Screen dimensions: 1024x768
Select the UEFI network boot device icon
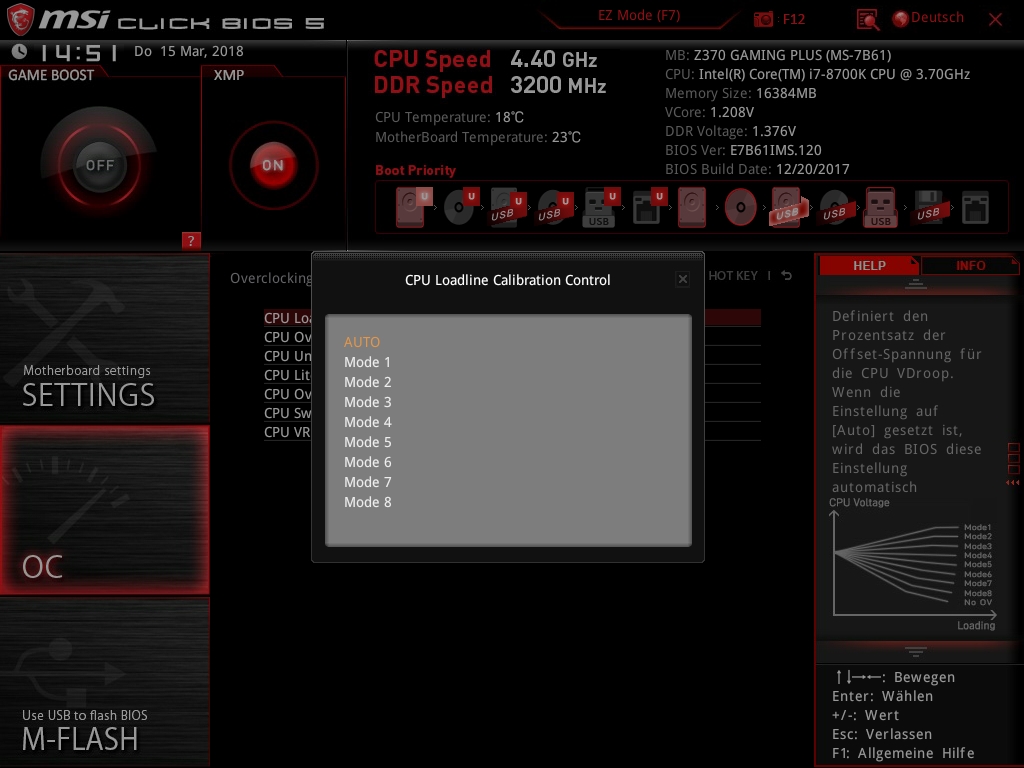(649, 207)
